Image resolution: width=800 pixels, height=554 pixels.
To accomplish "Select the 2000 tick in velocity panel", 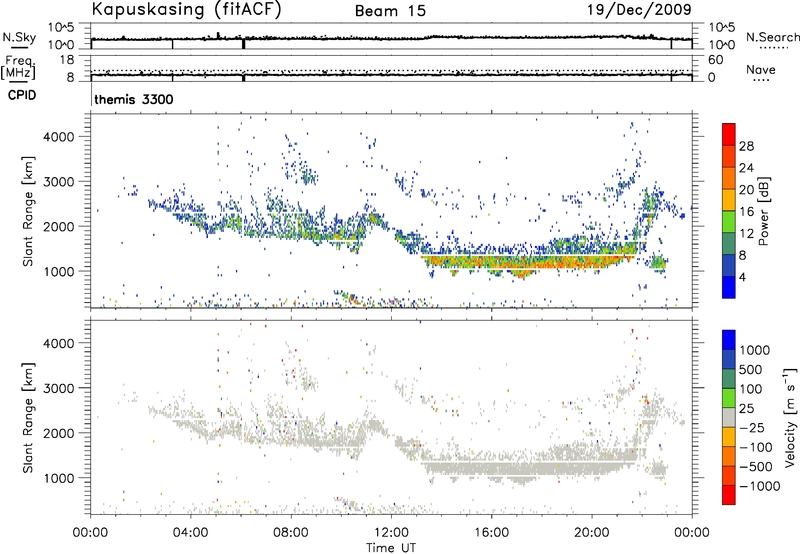I will click(59, 433).
